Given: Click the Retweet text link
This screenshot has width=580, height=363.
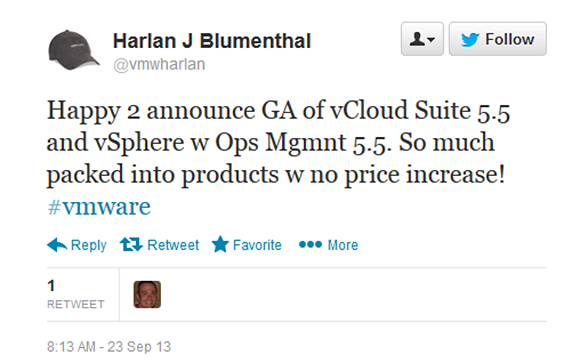Looking at the screenshot, I should pyautogui.click(x=173, y=245).
